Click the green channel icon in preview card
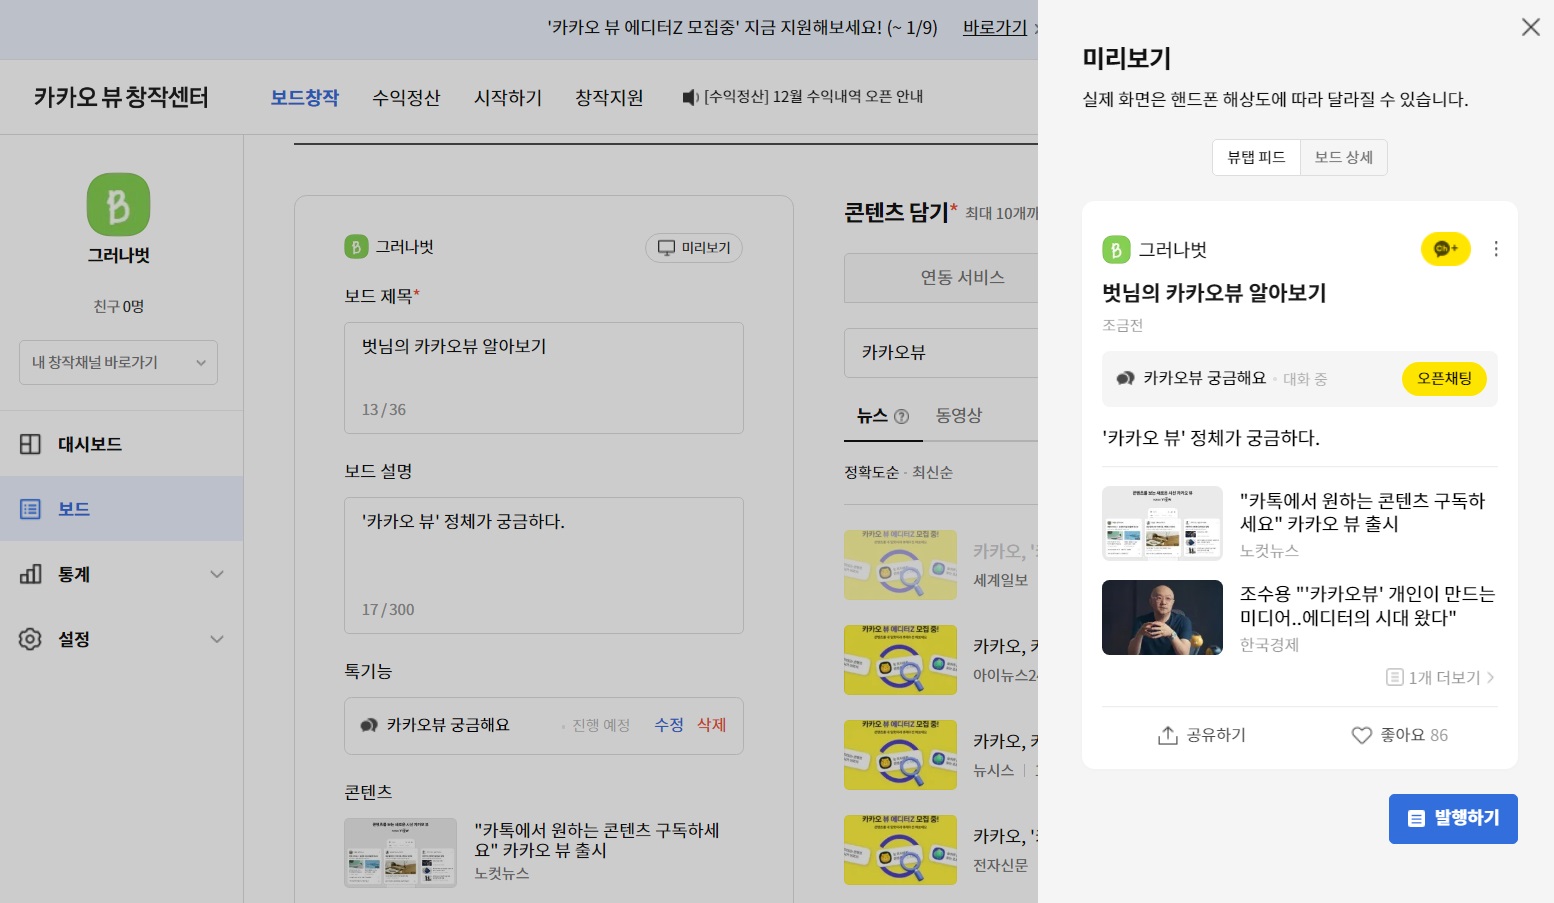The image size is (1554, 903). click(1116, 249)
